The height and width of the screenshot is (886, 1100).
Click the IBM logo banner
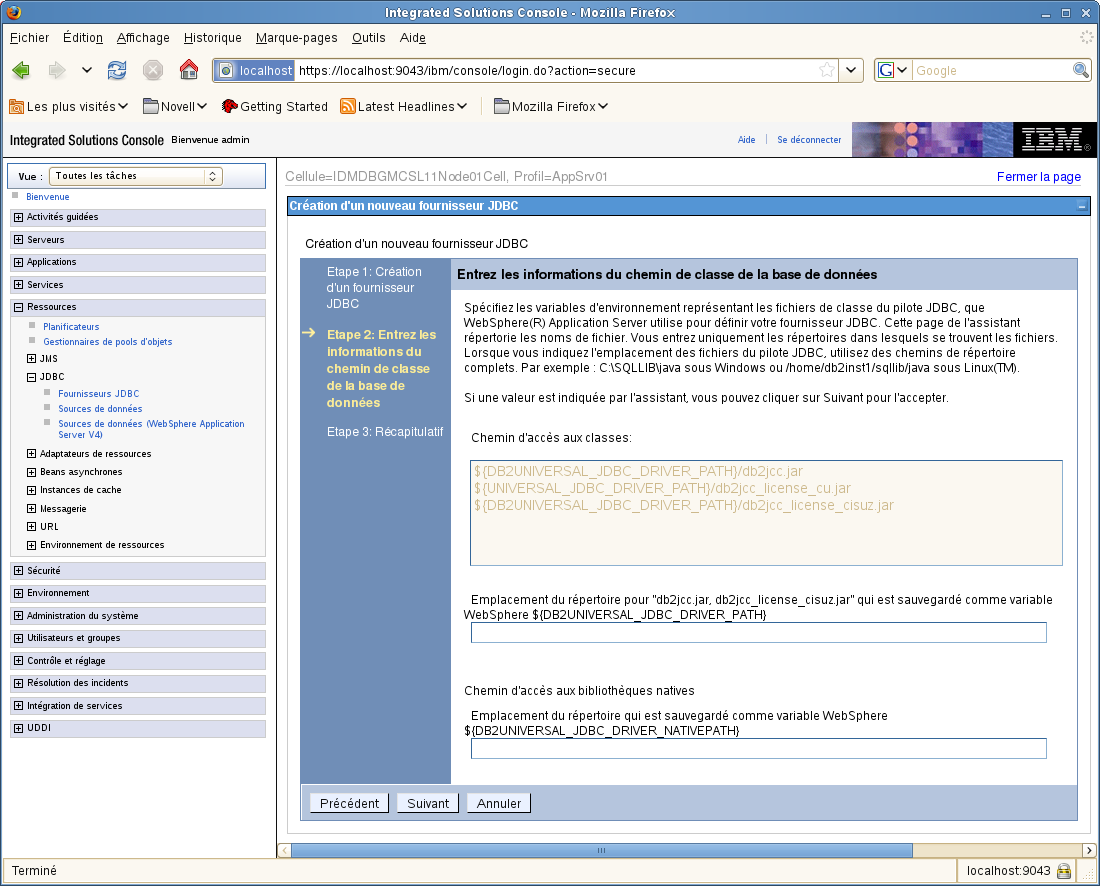point(1054,140)
